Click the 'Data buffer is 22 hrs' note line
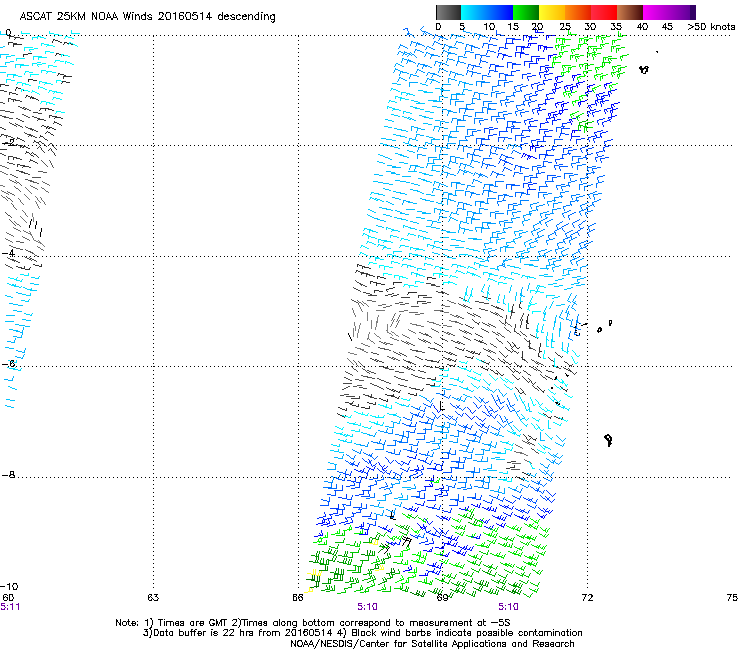The height and width of the screenshot is (650, 740). click(362, 633)
